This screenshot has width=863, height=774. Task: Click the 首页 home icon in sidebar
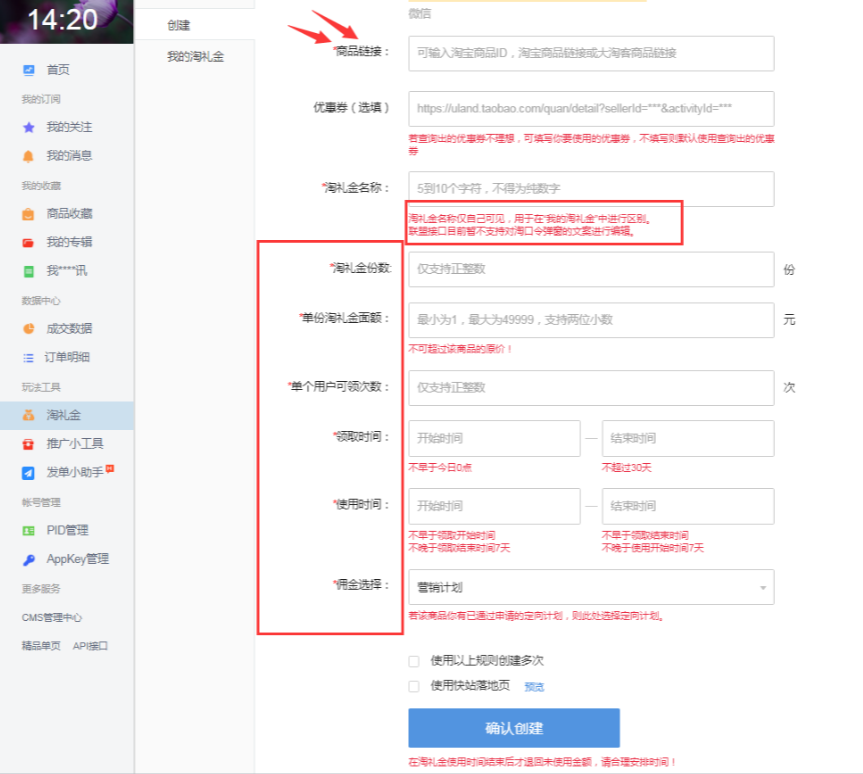28,70
